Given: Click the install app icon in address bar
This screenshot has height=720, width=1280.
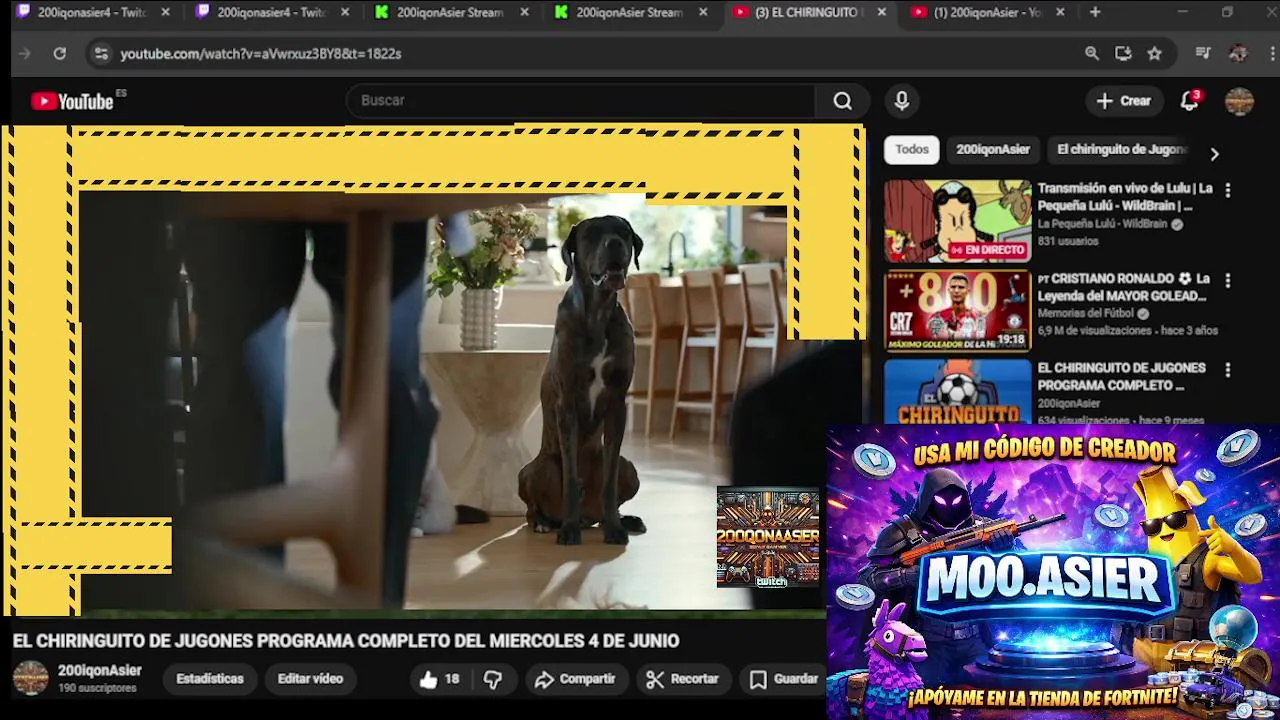Looking at the screenshot, I should (1123, 54).
